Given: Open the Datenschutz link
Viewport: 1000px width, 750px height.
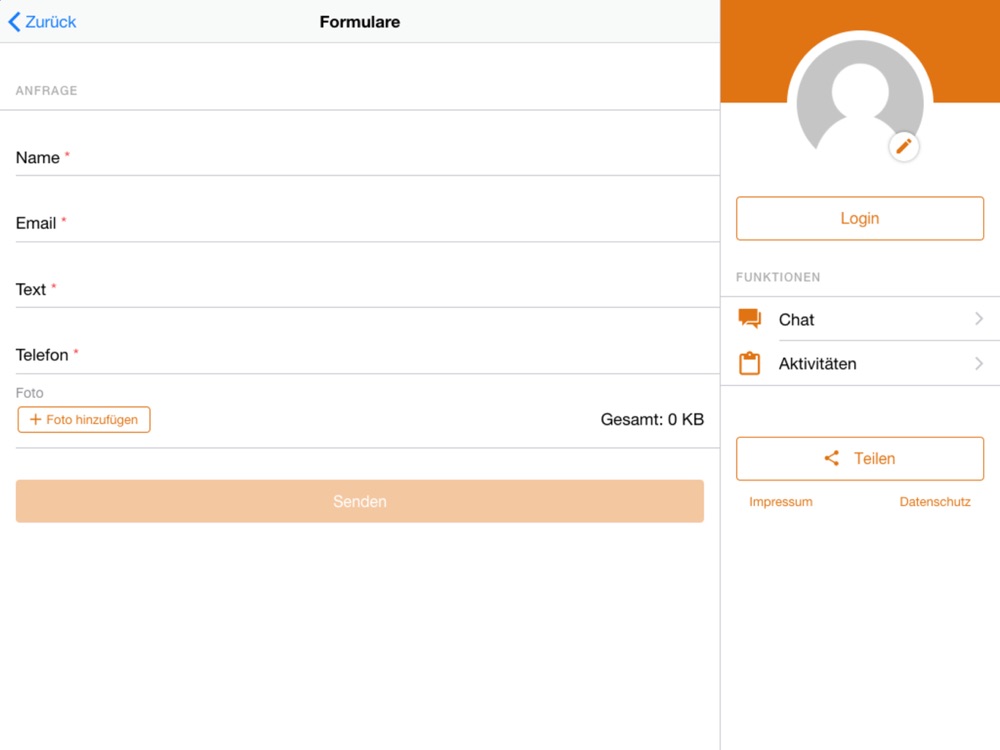Looking at the screenshot, I should point(935,502).
